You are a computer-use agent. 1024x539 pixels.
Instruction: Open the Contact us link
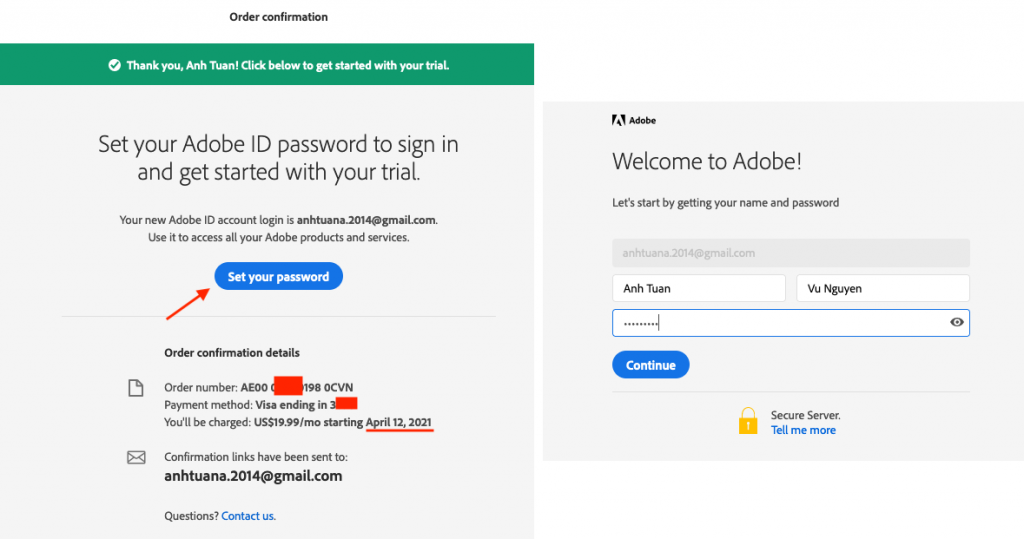(x=248, y=516)
